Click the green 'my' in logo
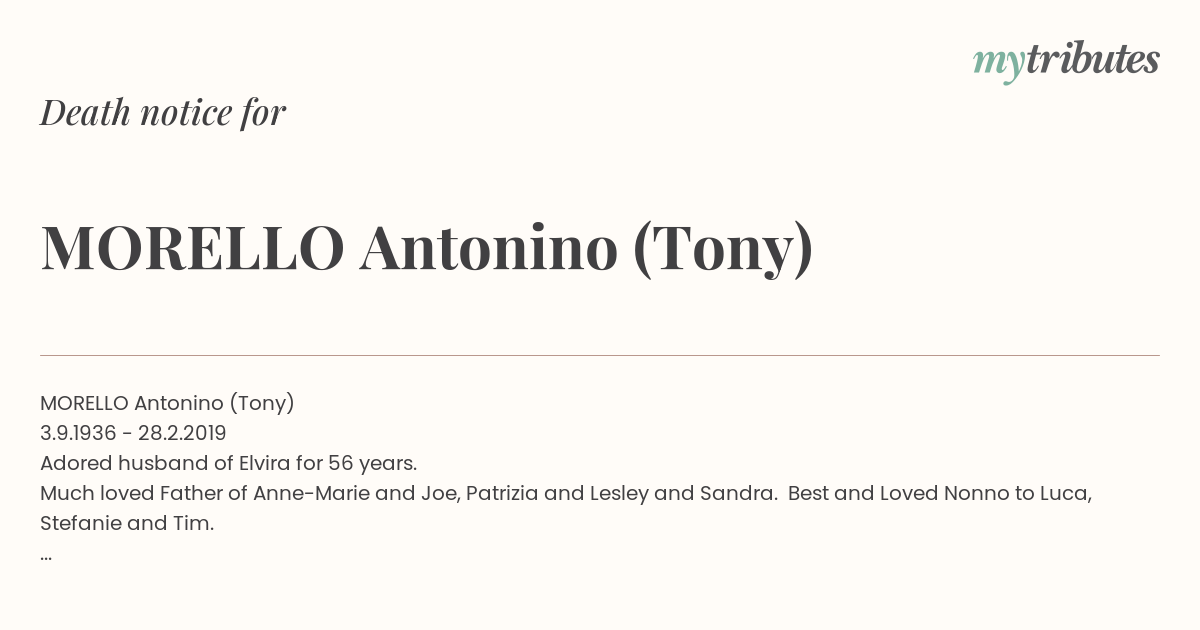 [999, 66]
